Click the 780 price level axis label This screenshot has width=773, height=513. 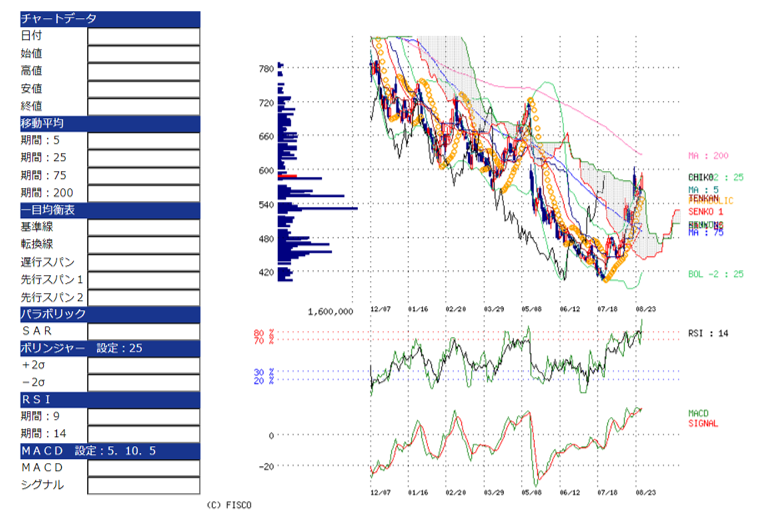[x=265, y=68]
